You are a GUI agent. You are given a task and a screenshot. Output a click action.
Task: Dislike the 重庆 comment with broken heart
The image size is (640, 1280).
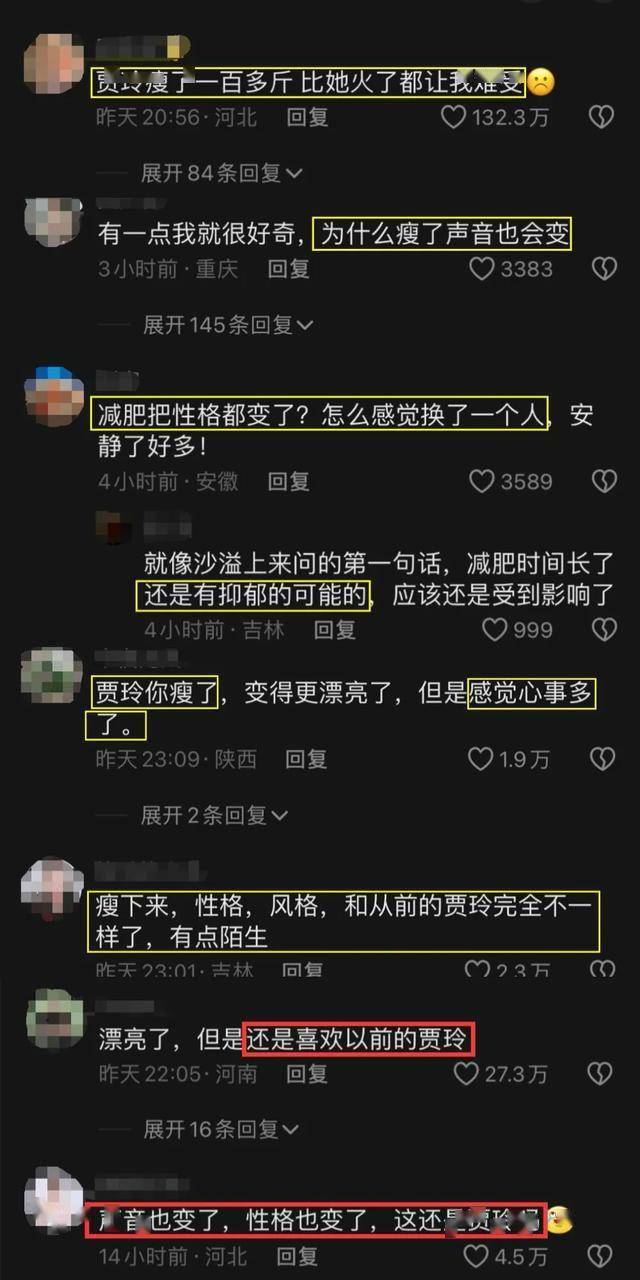(604, 268)
